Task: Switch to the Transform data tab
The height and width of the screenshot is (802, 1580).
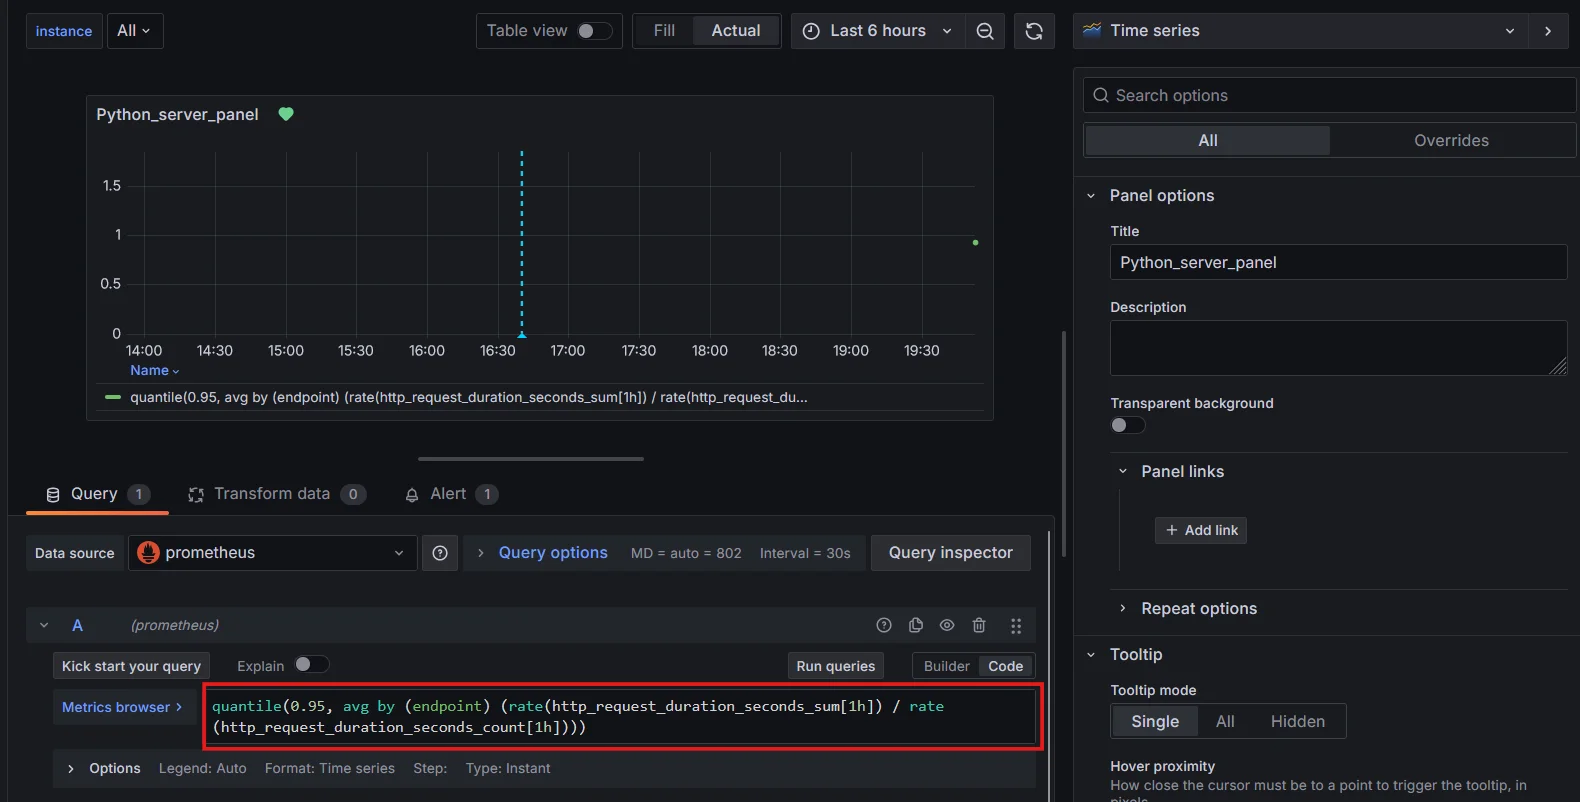Action: 277,494
